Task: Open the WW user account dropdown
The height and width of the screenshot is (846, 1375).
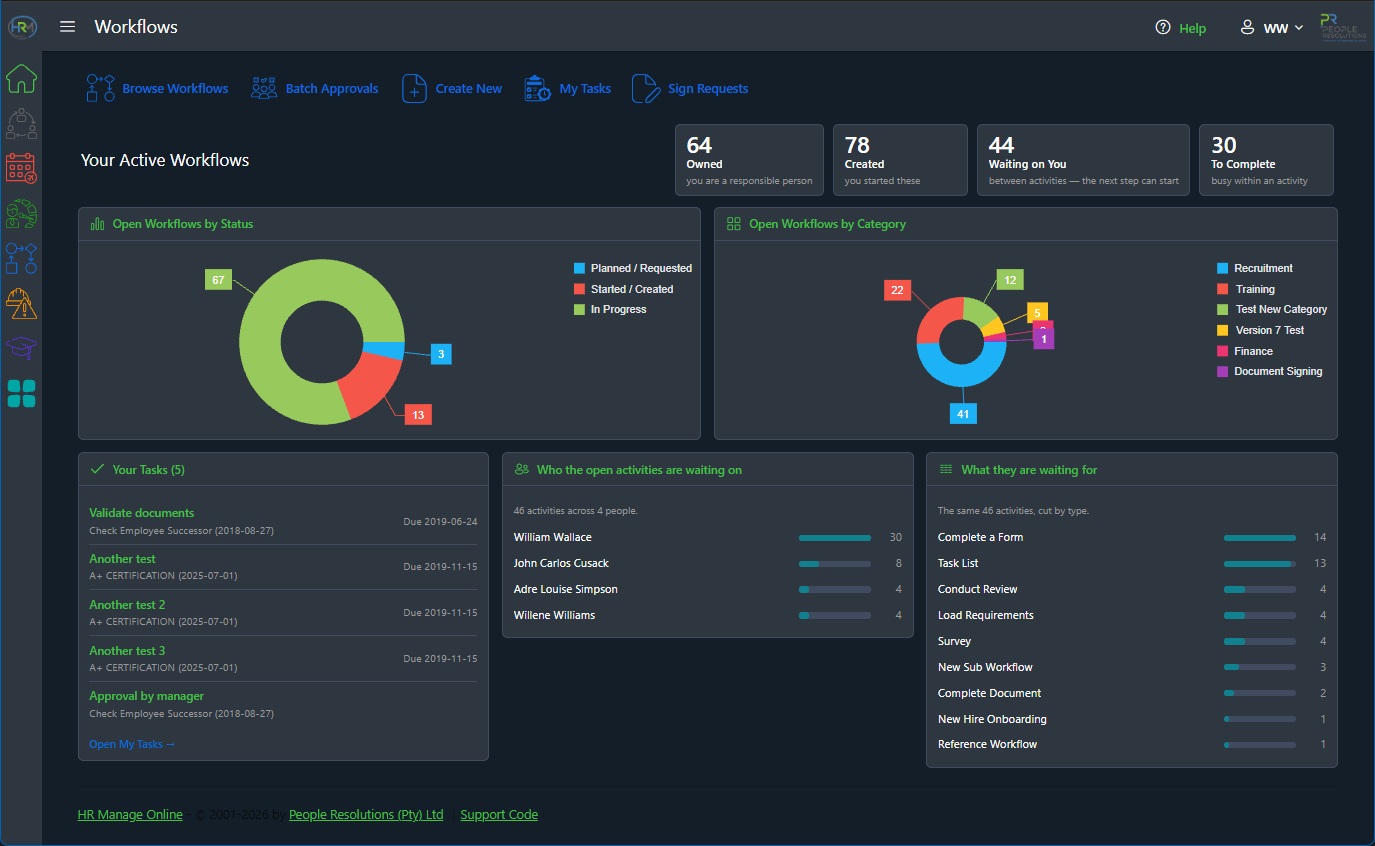Action: pos(1272,28)
